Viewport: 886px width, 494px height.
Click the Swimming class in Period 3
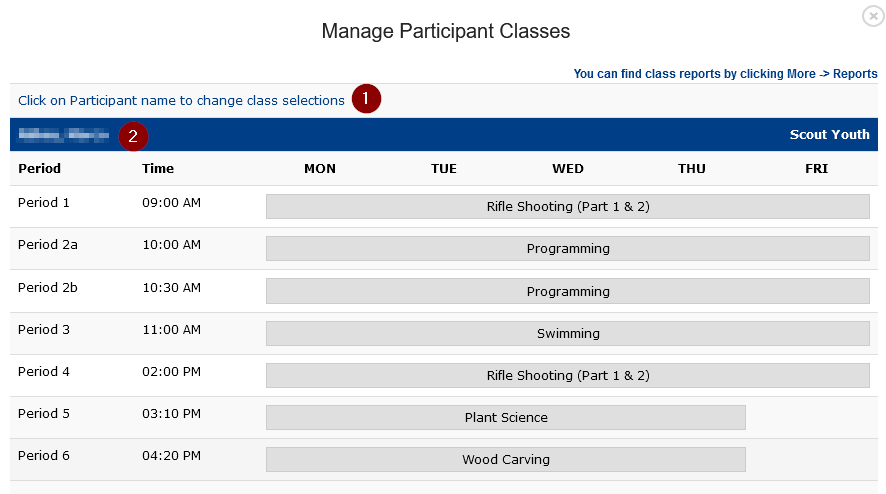point(567,333)
